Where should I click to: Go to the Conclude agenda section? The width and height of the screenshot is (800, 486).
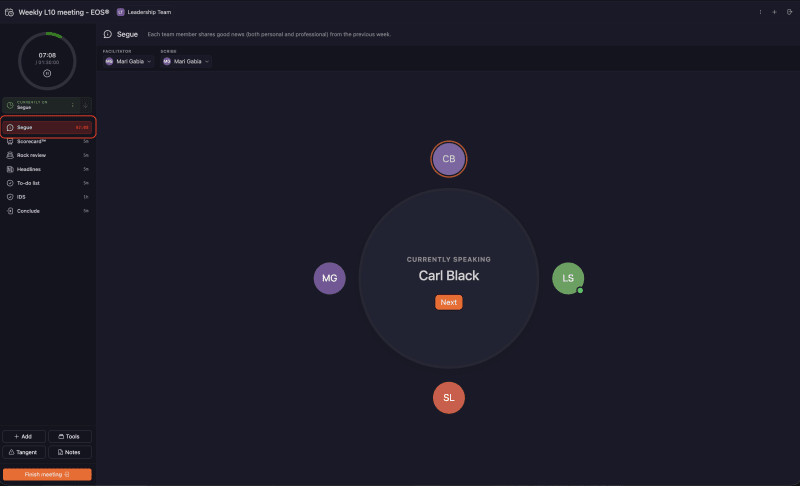tap(48, 211)
